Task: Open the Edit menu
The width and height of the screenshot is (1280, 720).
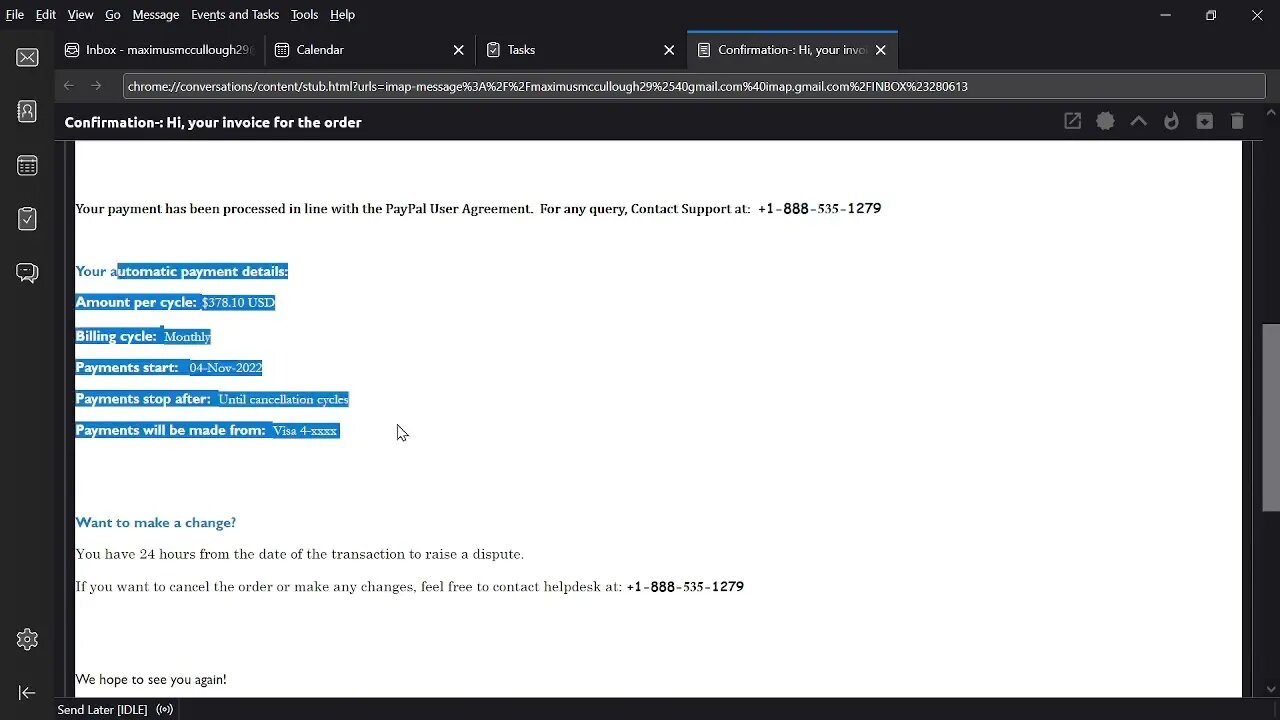Action: [46, 15]
